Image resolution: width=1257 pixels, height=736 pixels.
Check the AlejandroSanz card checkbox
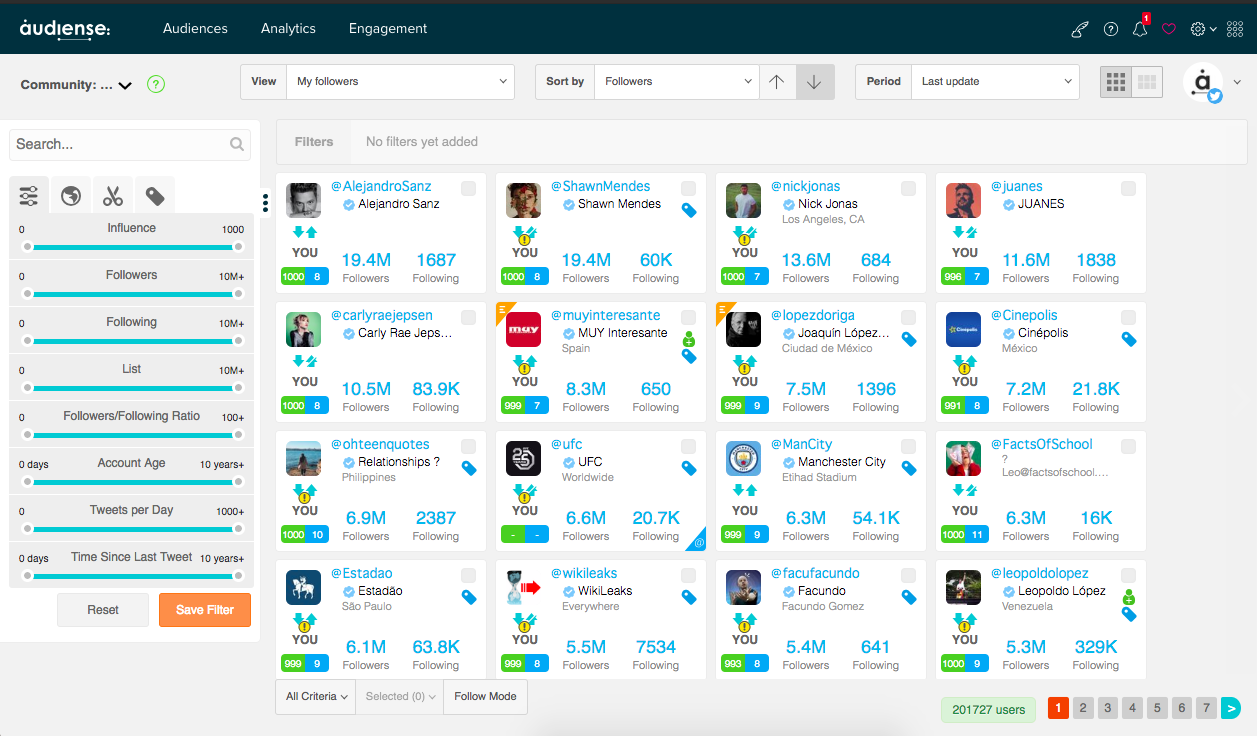tap(468, 188)
